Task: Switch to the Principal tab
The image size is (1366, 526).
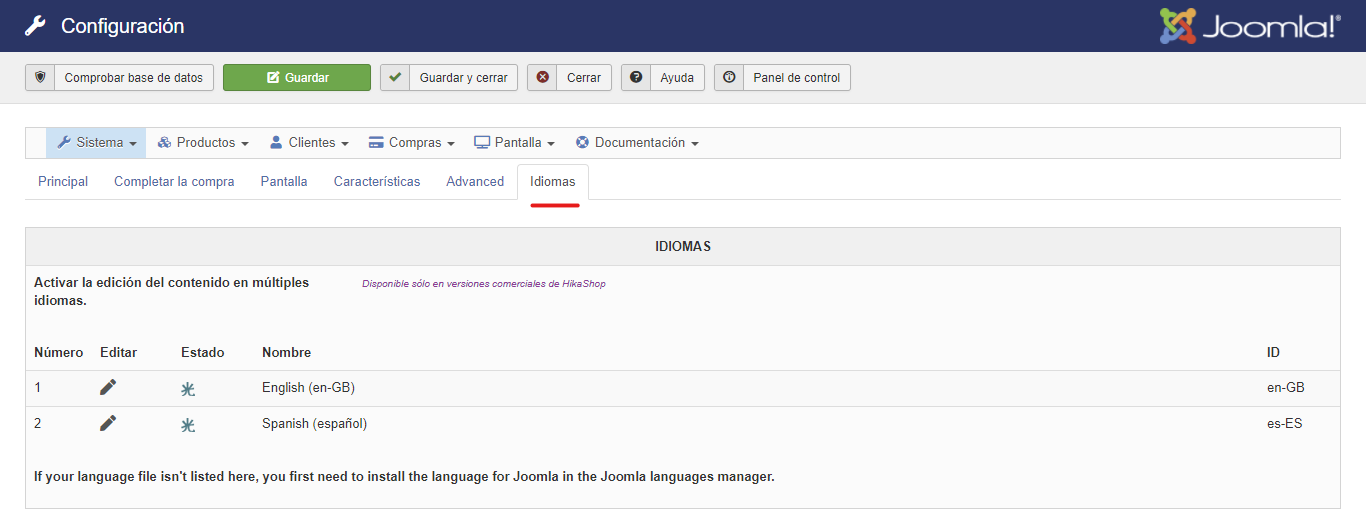Action: (x=63, y=182)
